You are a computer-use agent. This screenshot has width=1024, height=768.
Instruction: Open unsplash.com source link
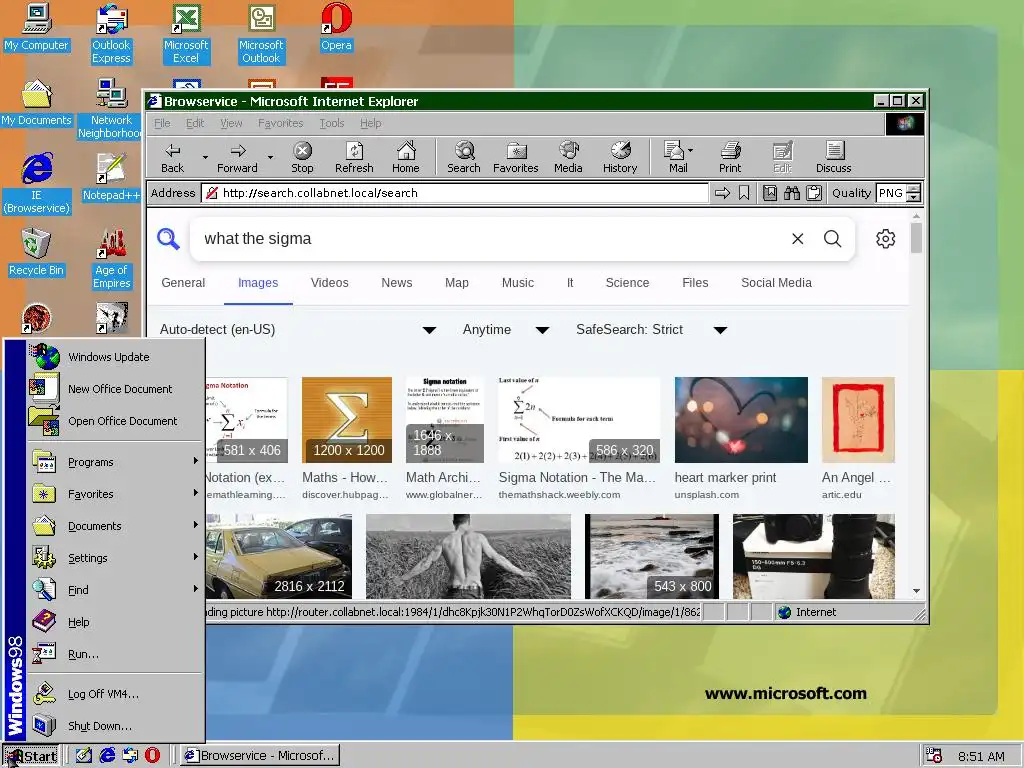point(707,494)
